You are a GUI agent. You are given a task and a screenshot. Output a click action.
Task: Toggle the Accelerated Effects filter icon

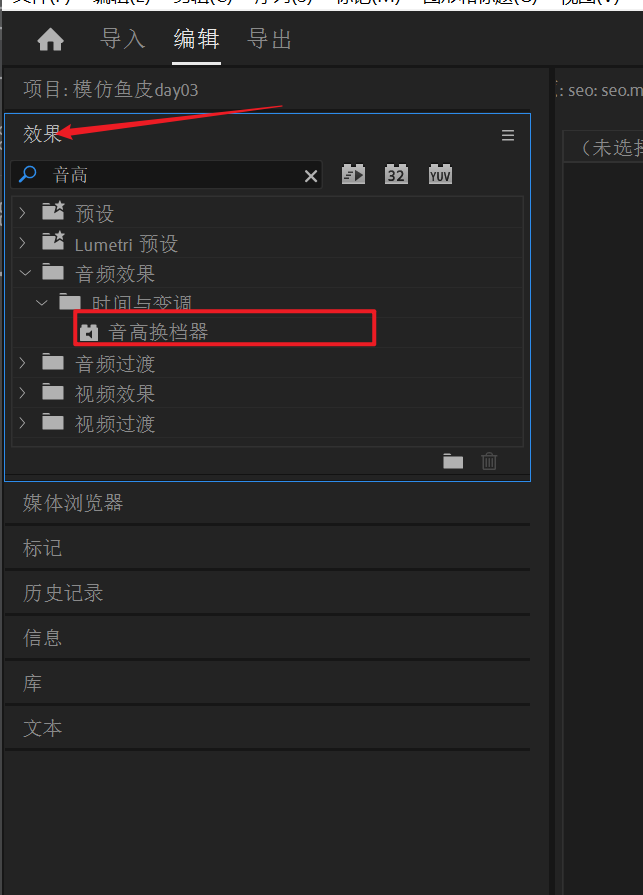pyautogui.click(x=353, y=174)
